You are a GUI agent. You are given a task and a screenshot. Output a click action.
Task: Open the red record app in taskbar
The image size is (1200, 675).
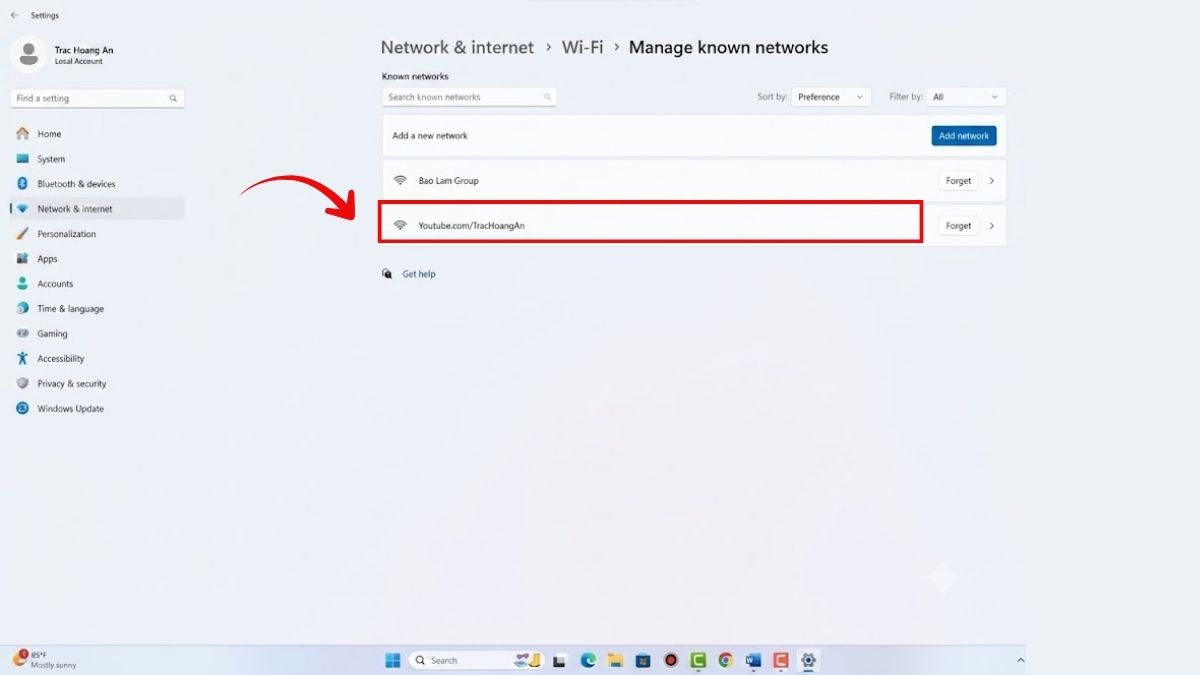click(671, 660)
